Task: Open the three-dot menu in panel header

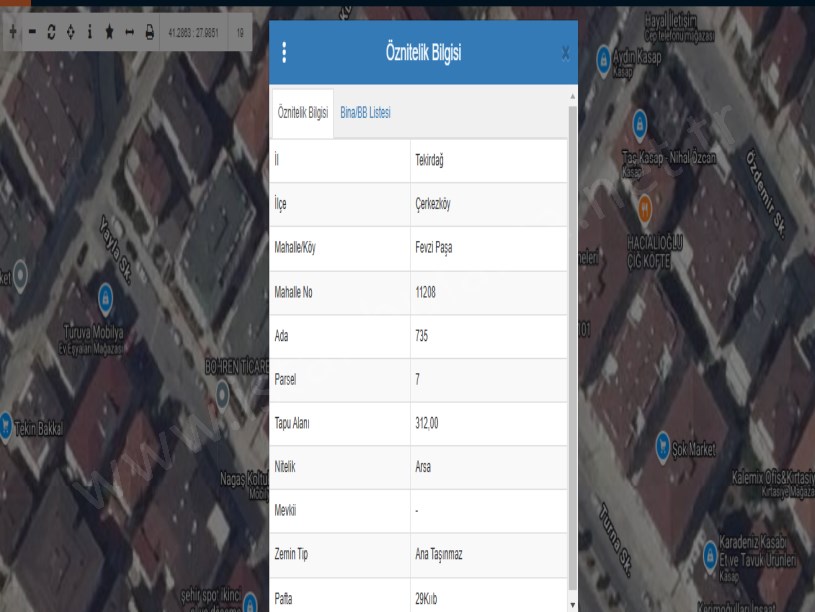Action: coord(285,54)
